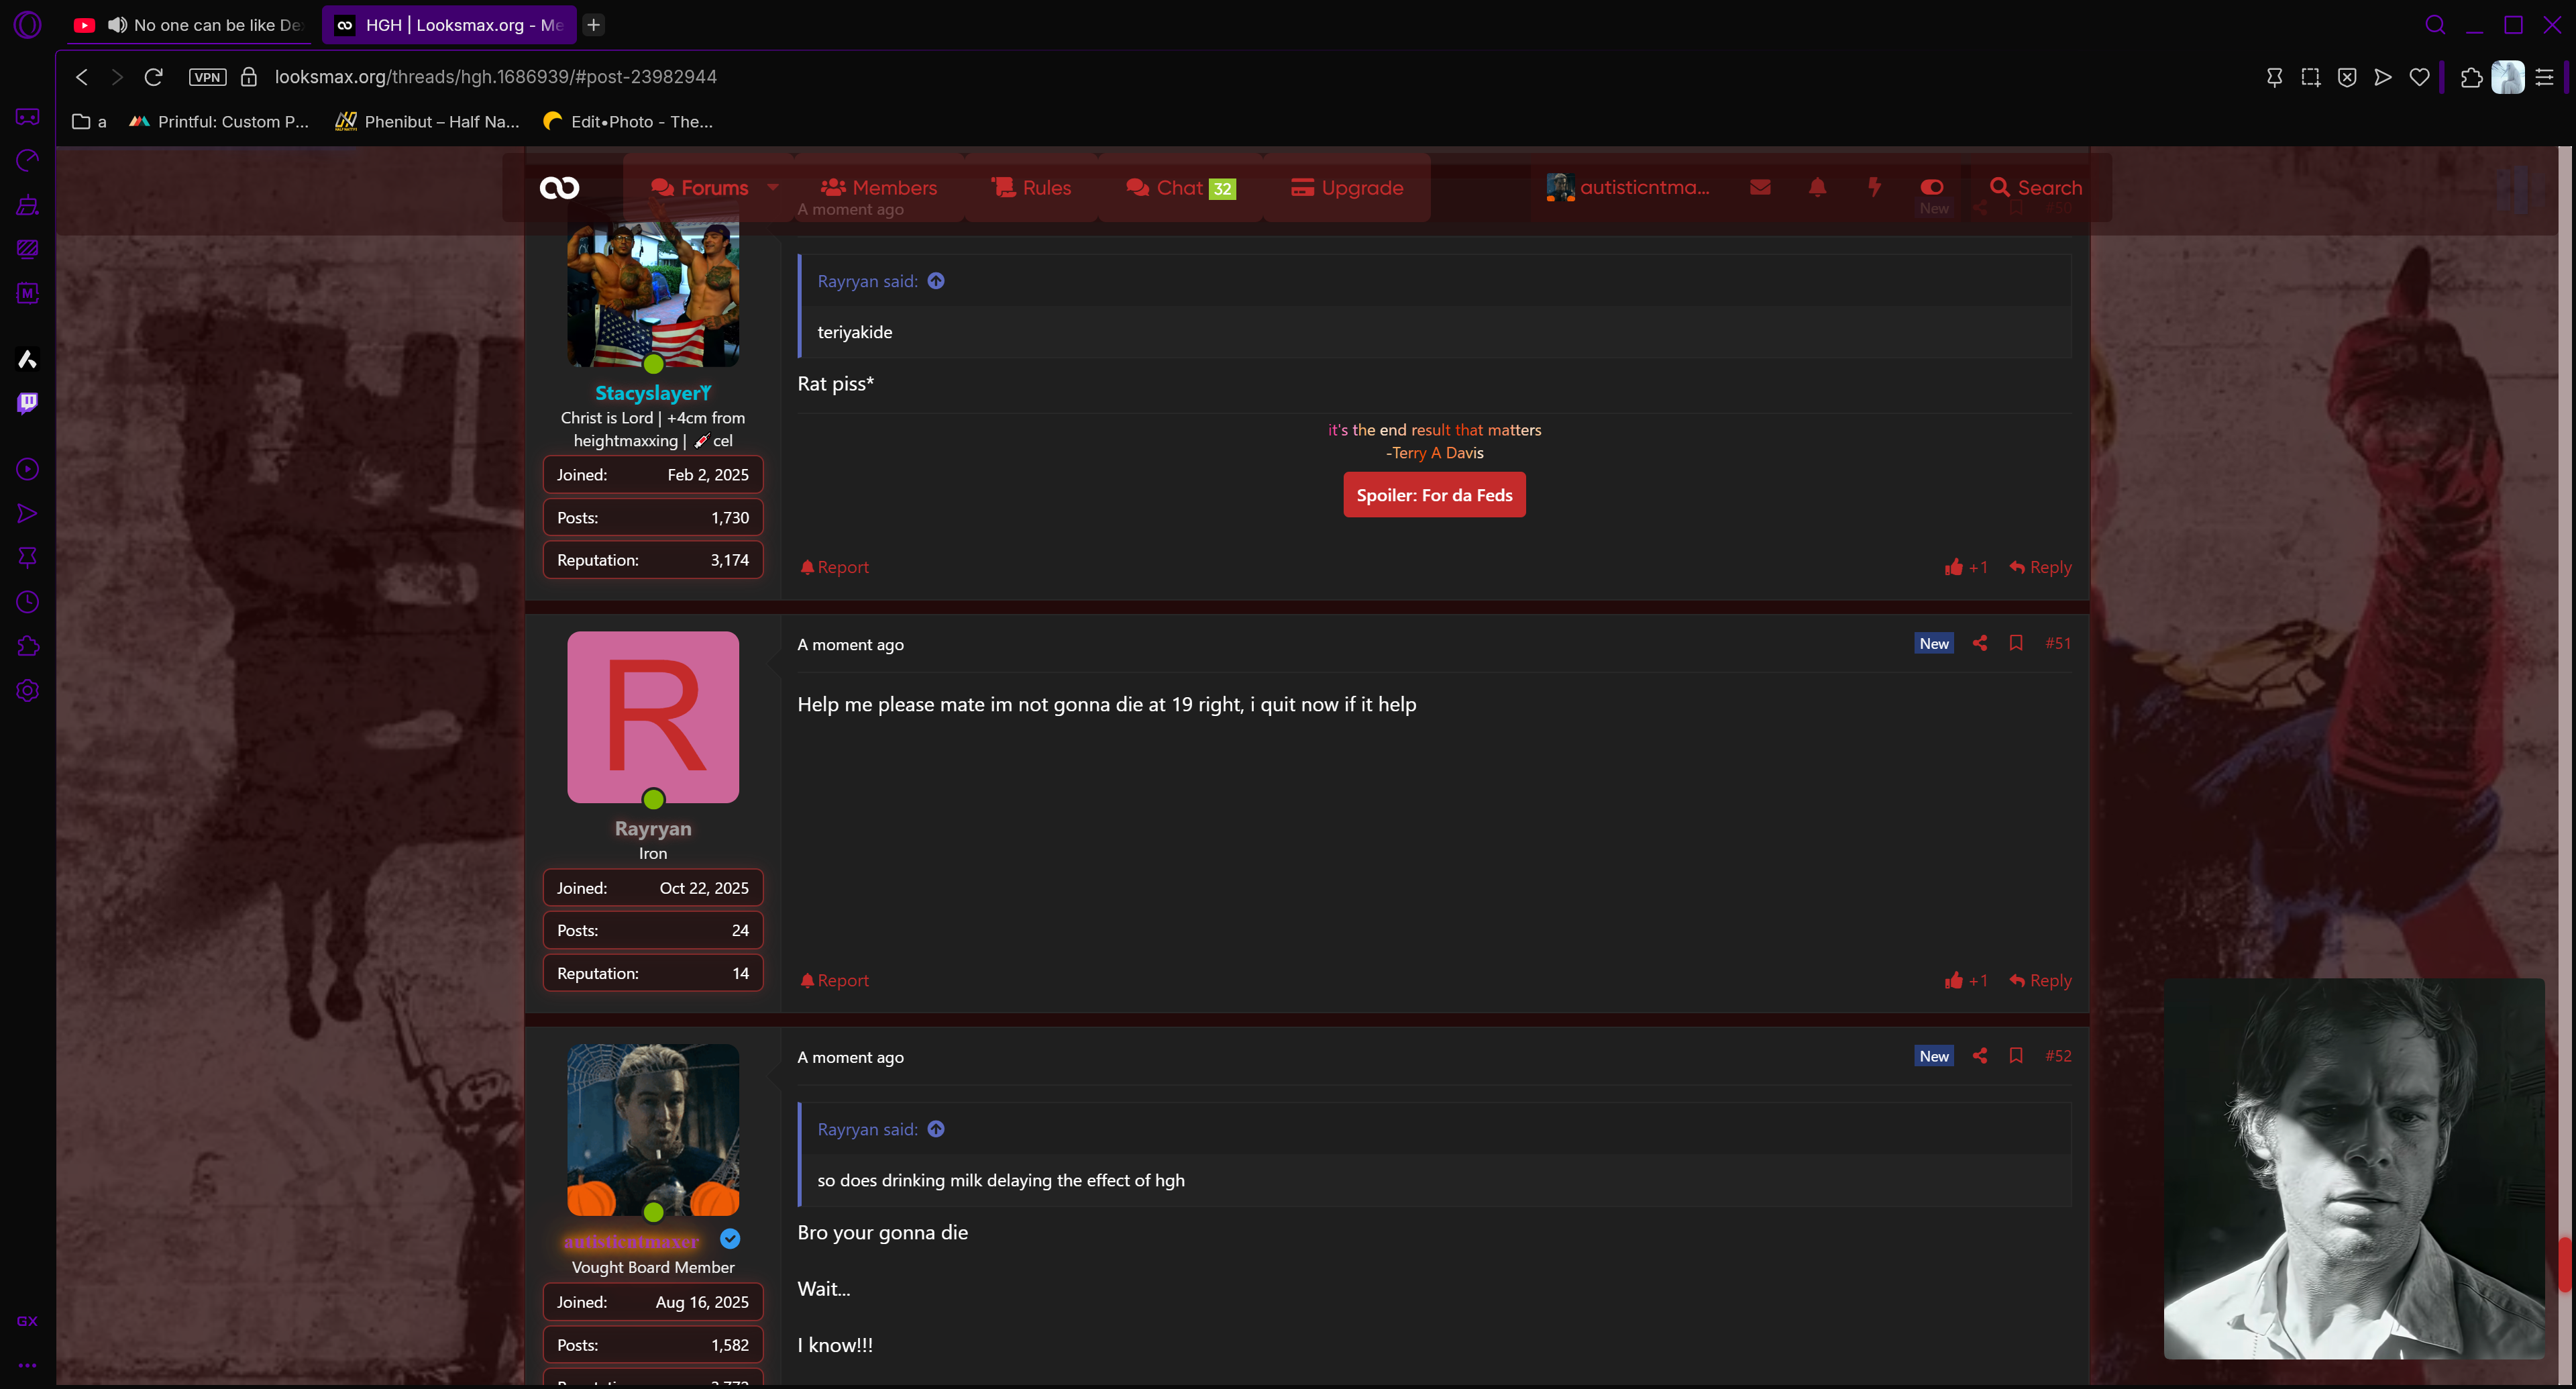The height and width of the screenshot is (1389, 2576).
Task: Click Rayryan's pink R avatar
Action: pyautogui.click(x=652, y=717)
